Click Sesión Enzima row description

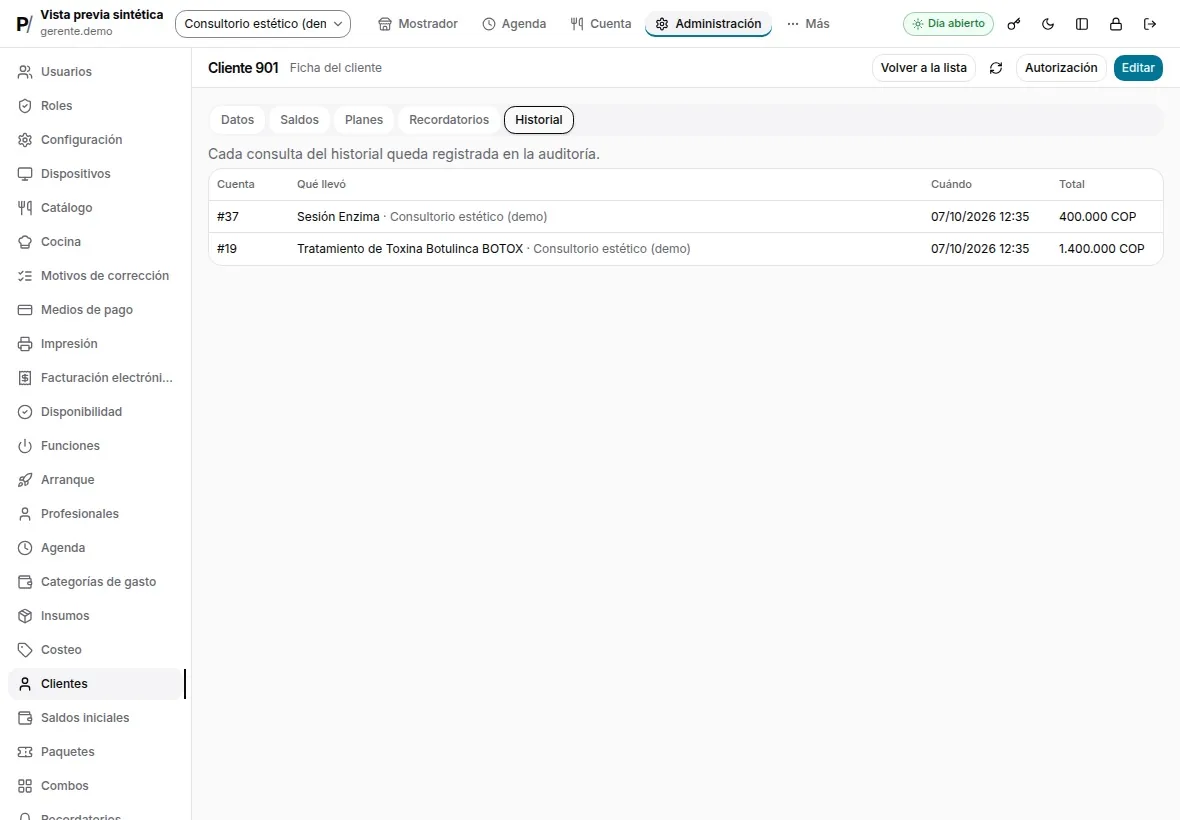tap(422, 217)
